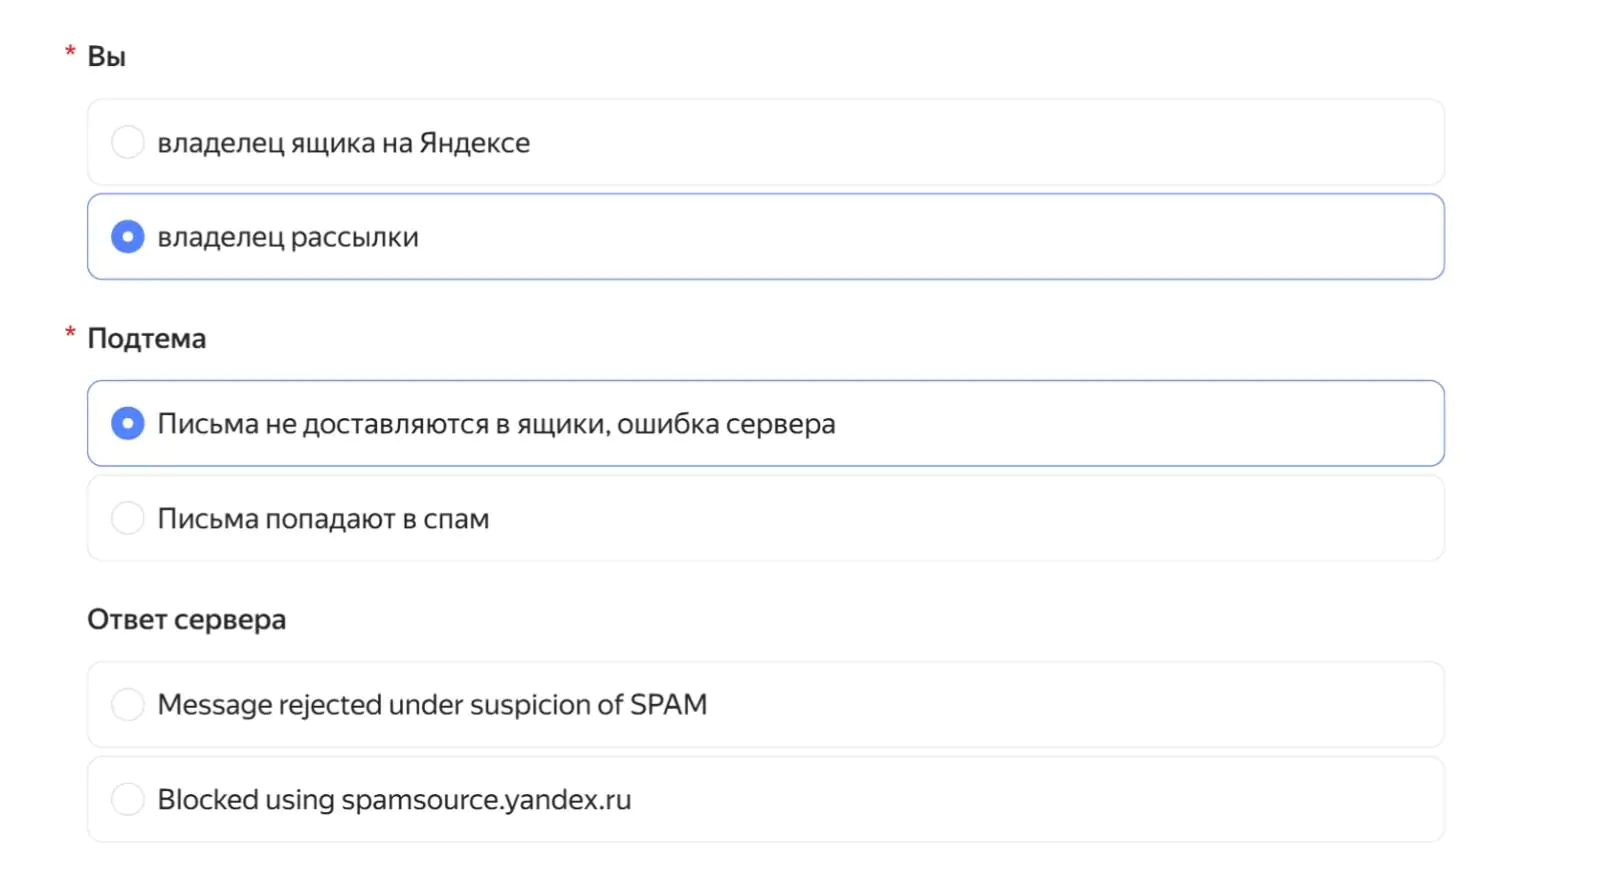Select 'Message rejected under suspicion of SPAM' radio
Screen dimensions: 1600x883
(127, 704)
